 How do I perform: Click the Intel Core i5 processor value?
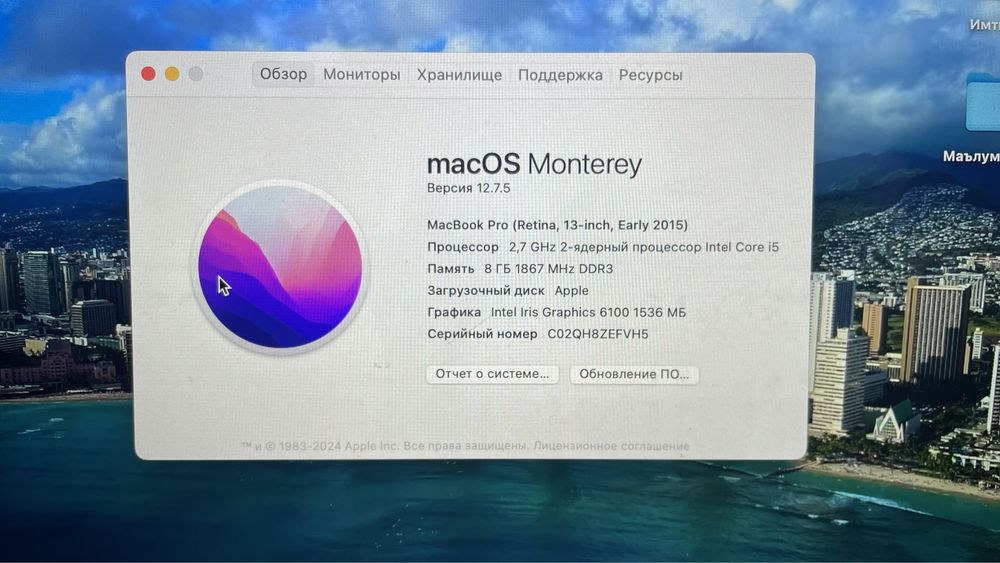(x=643, y=247)
